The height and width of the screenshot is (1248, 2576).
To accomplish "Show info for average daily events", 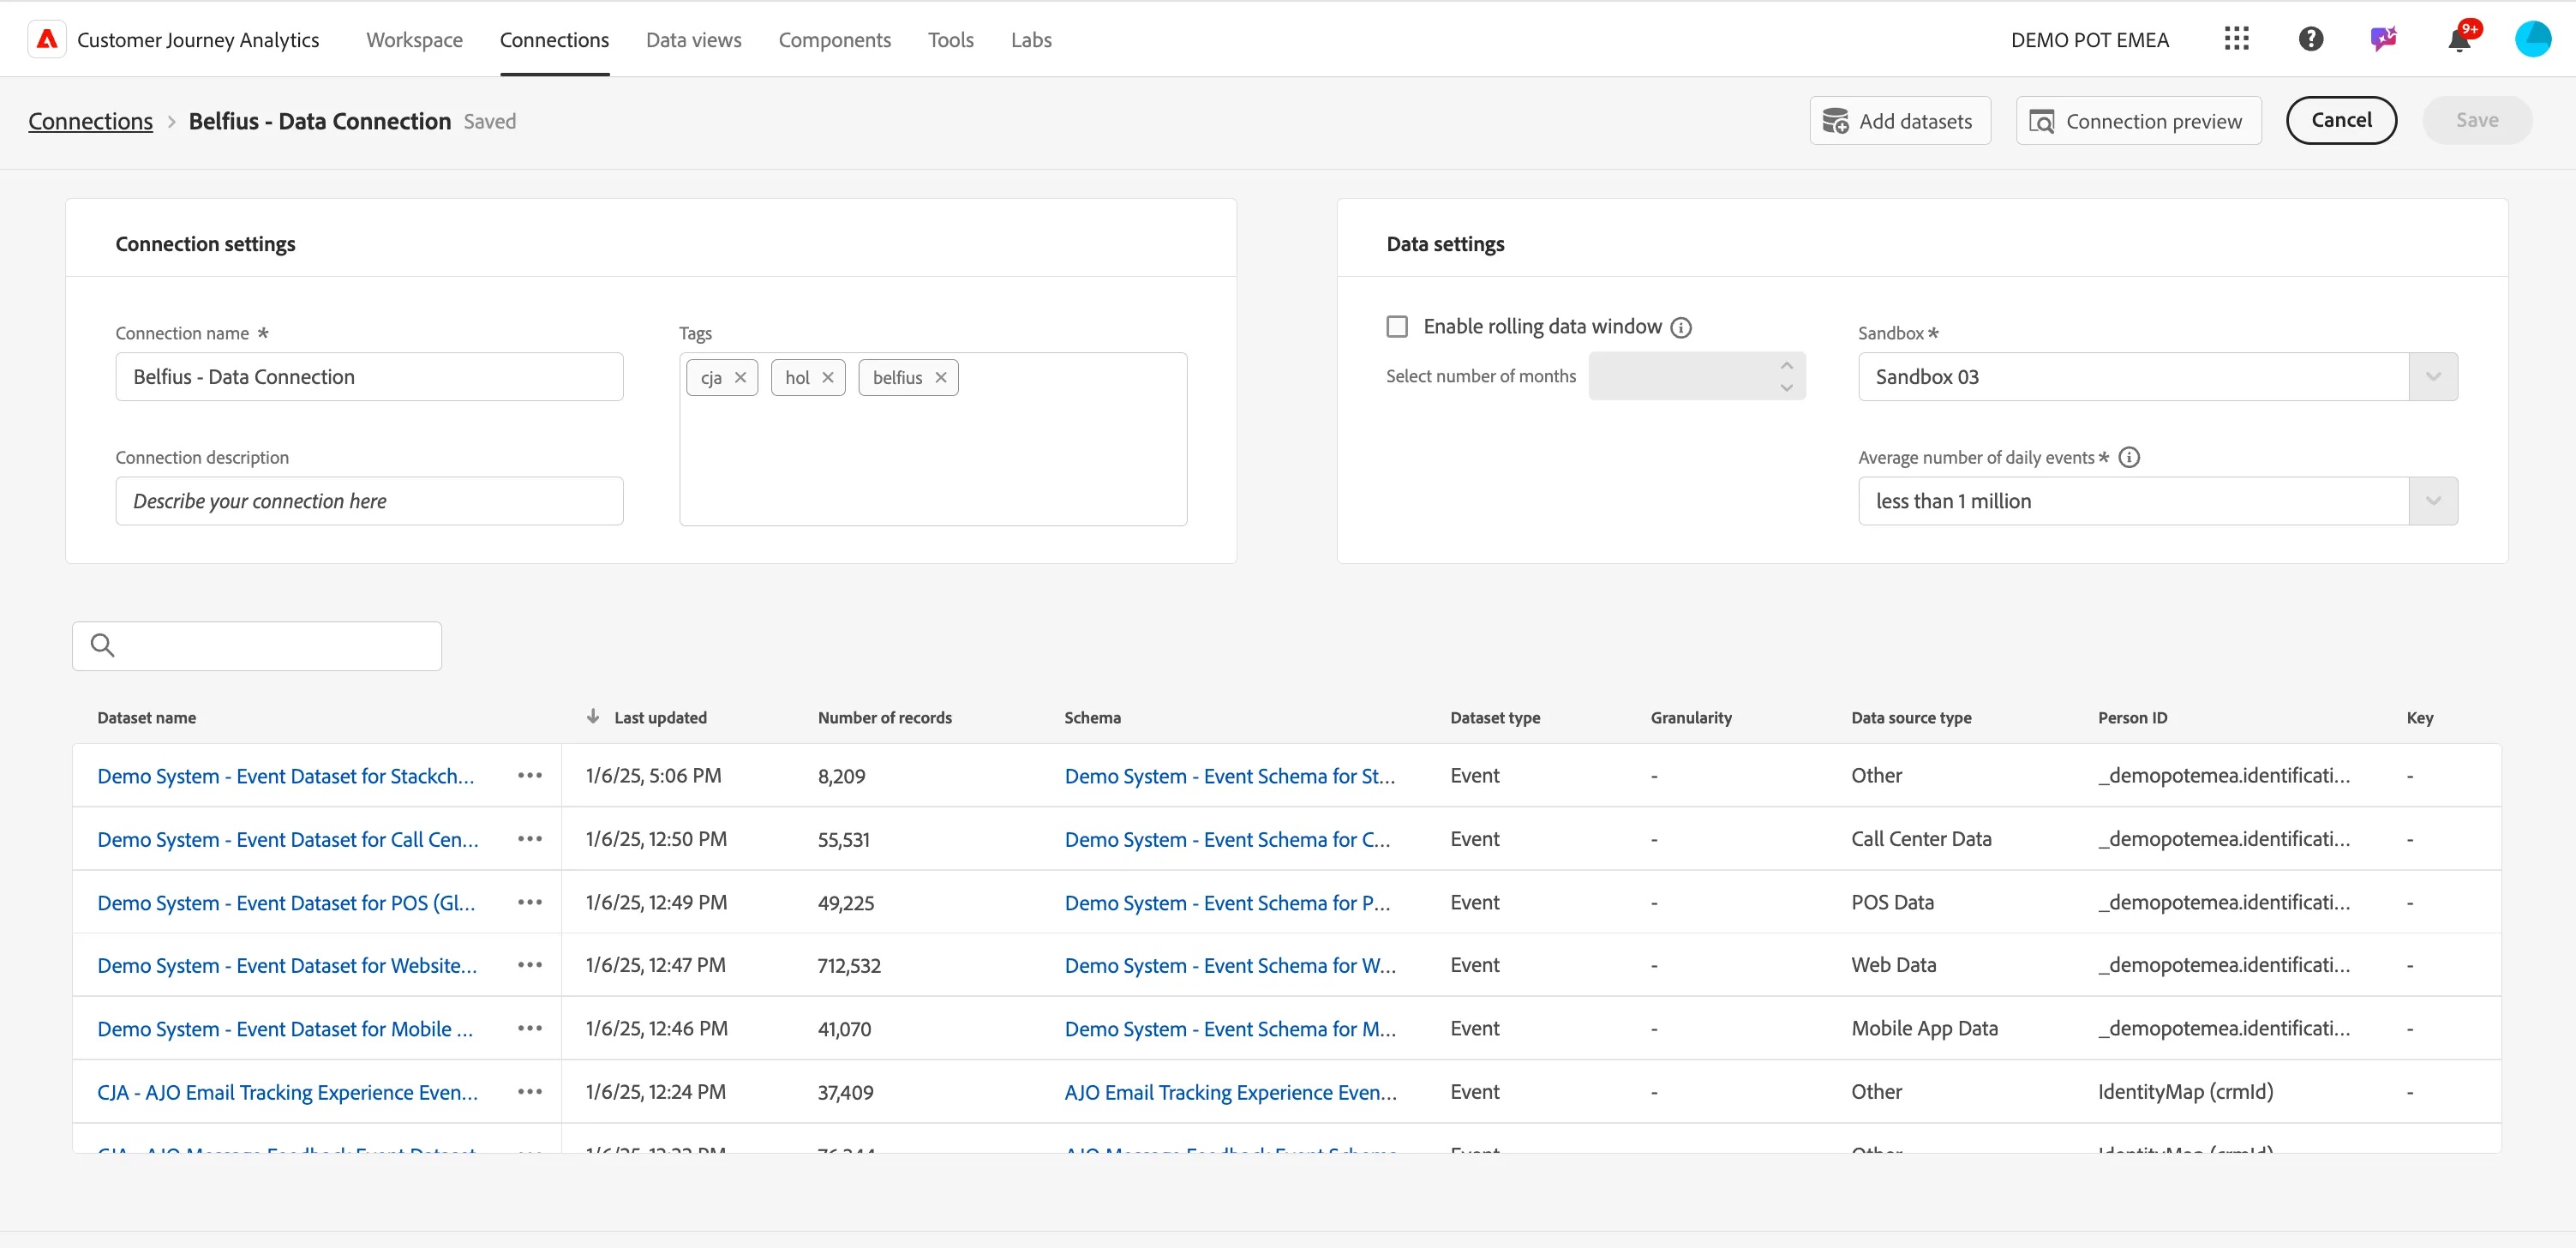I will click(2129, 457).
